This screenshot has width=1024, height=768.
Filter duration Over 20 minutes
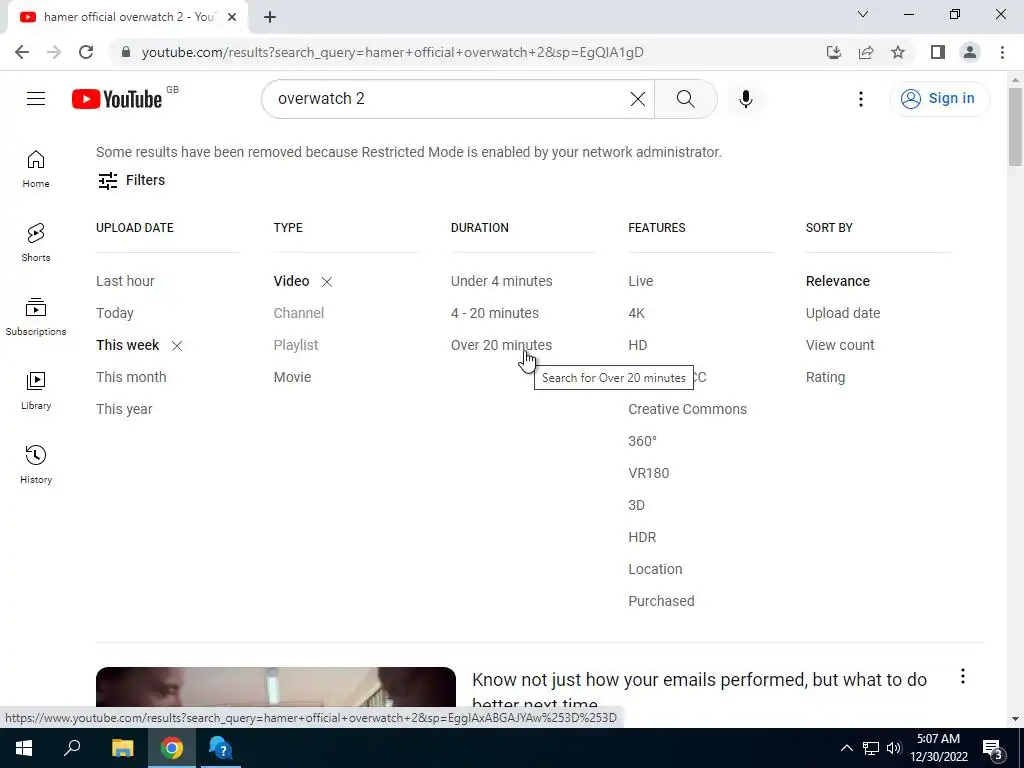501,345
